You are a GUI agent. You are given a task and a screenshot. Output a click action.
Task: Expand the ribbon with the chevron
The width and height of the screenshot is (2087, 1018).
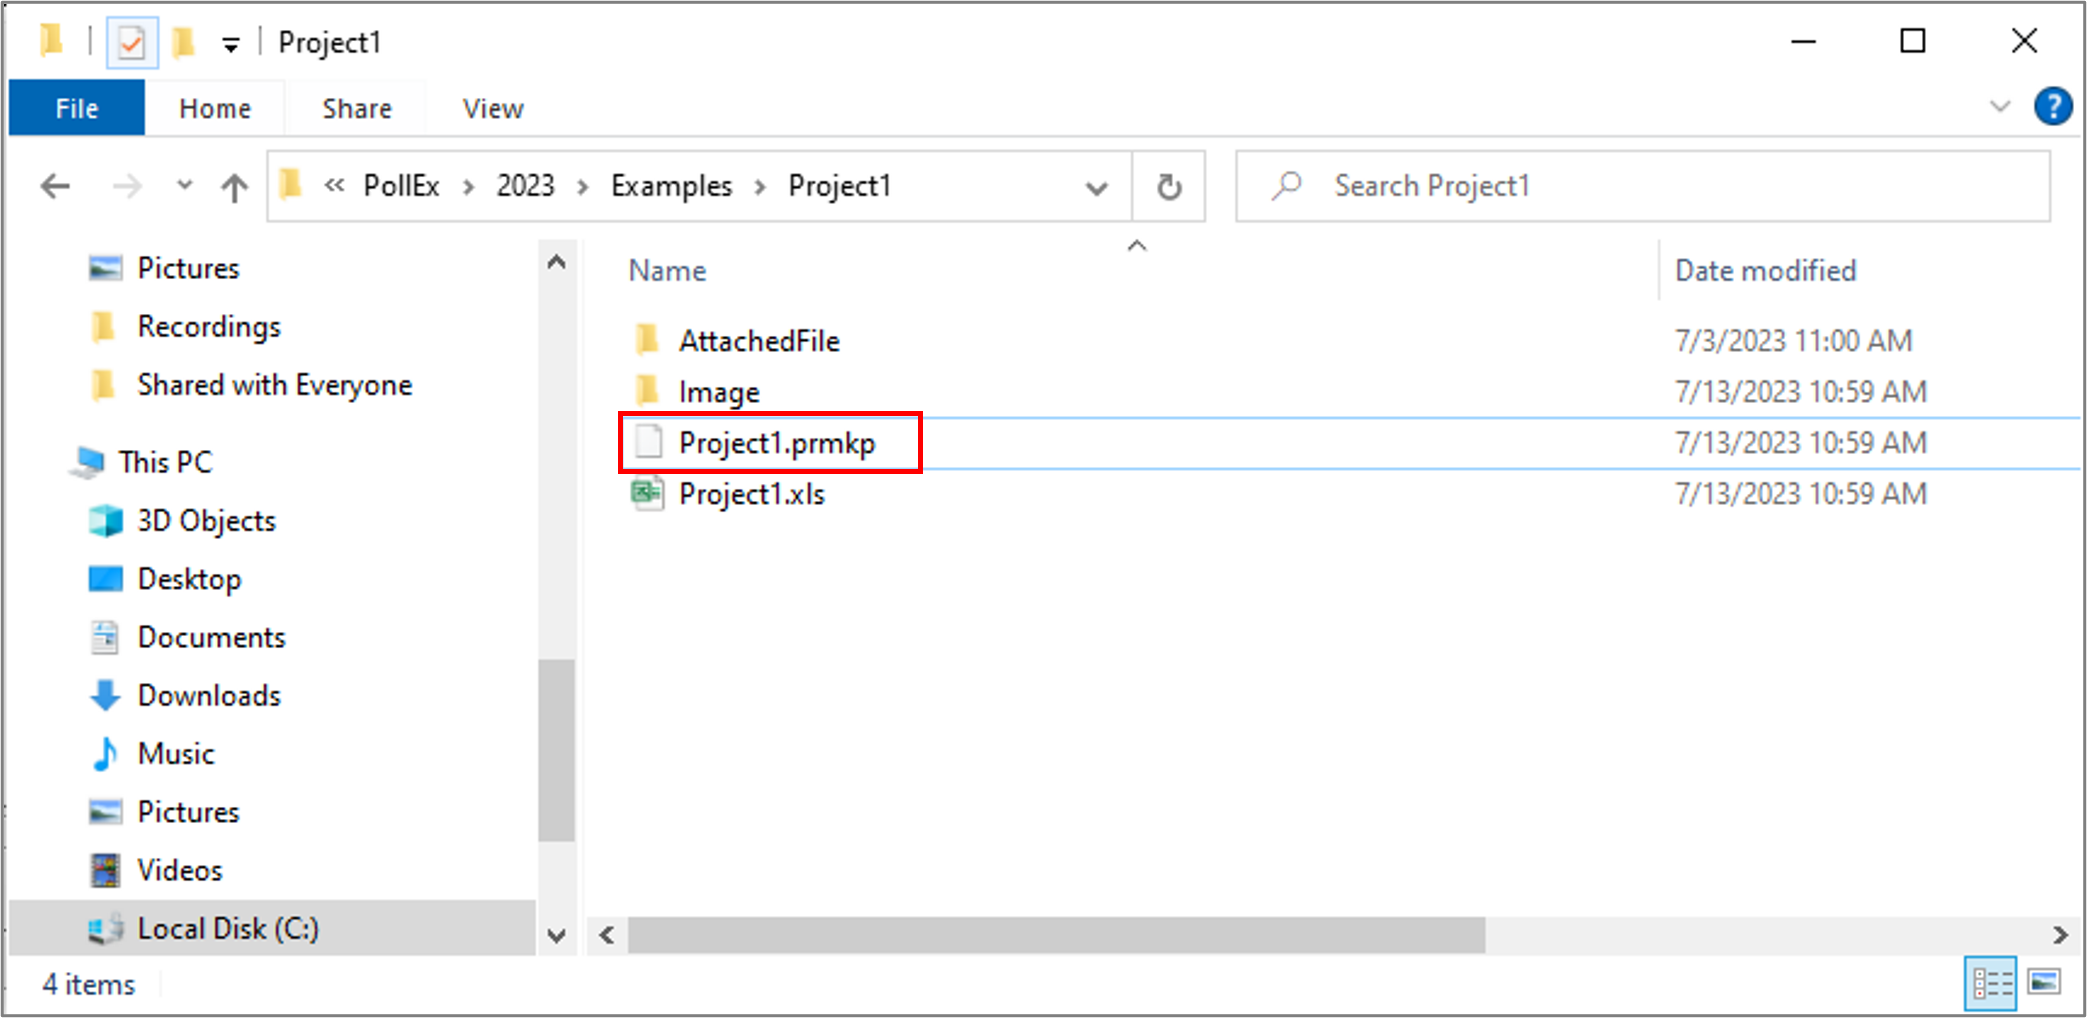tap(1999, 107)
